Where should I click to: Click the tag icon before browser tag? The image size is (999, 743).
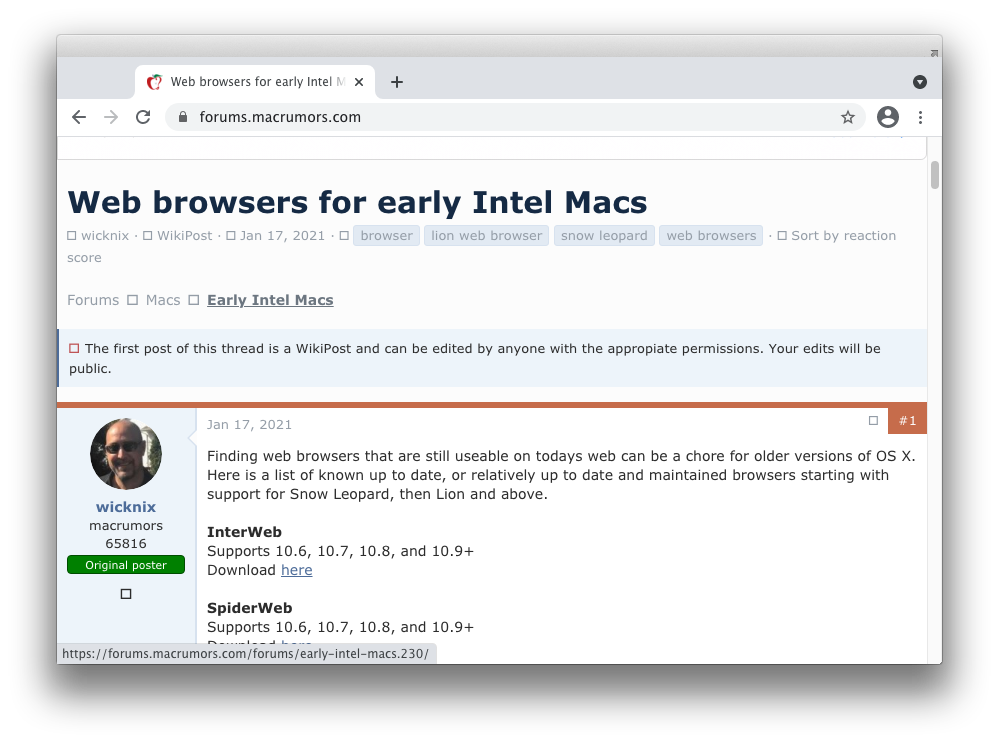coord(344,236)
